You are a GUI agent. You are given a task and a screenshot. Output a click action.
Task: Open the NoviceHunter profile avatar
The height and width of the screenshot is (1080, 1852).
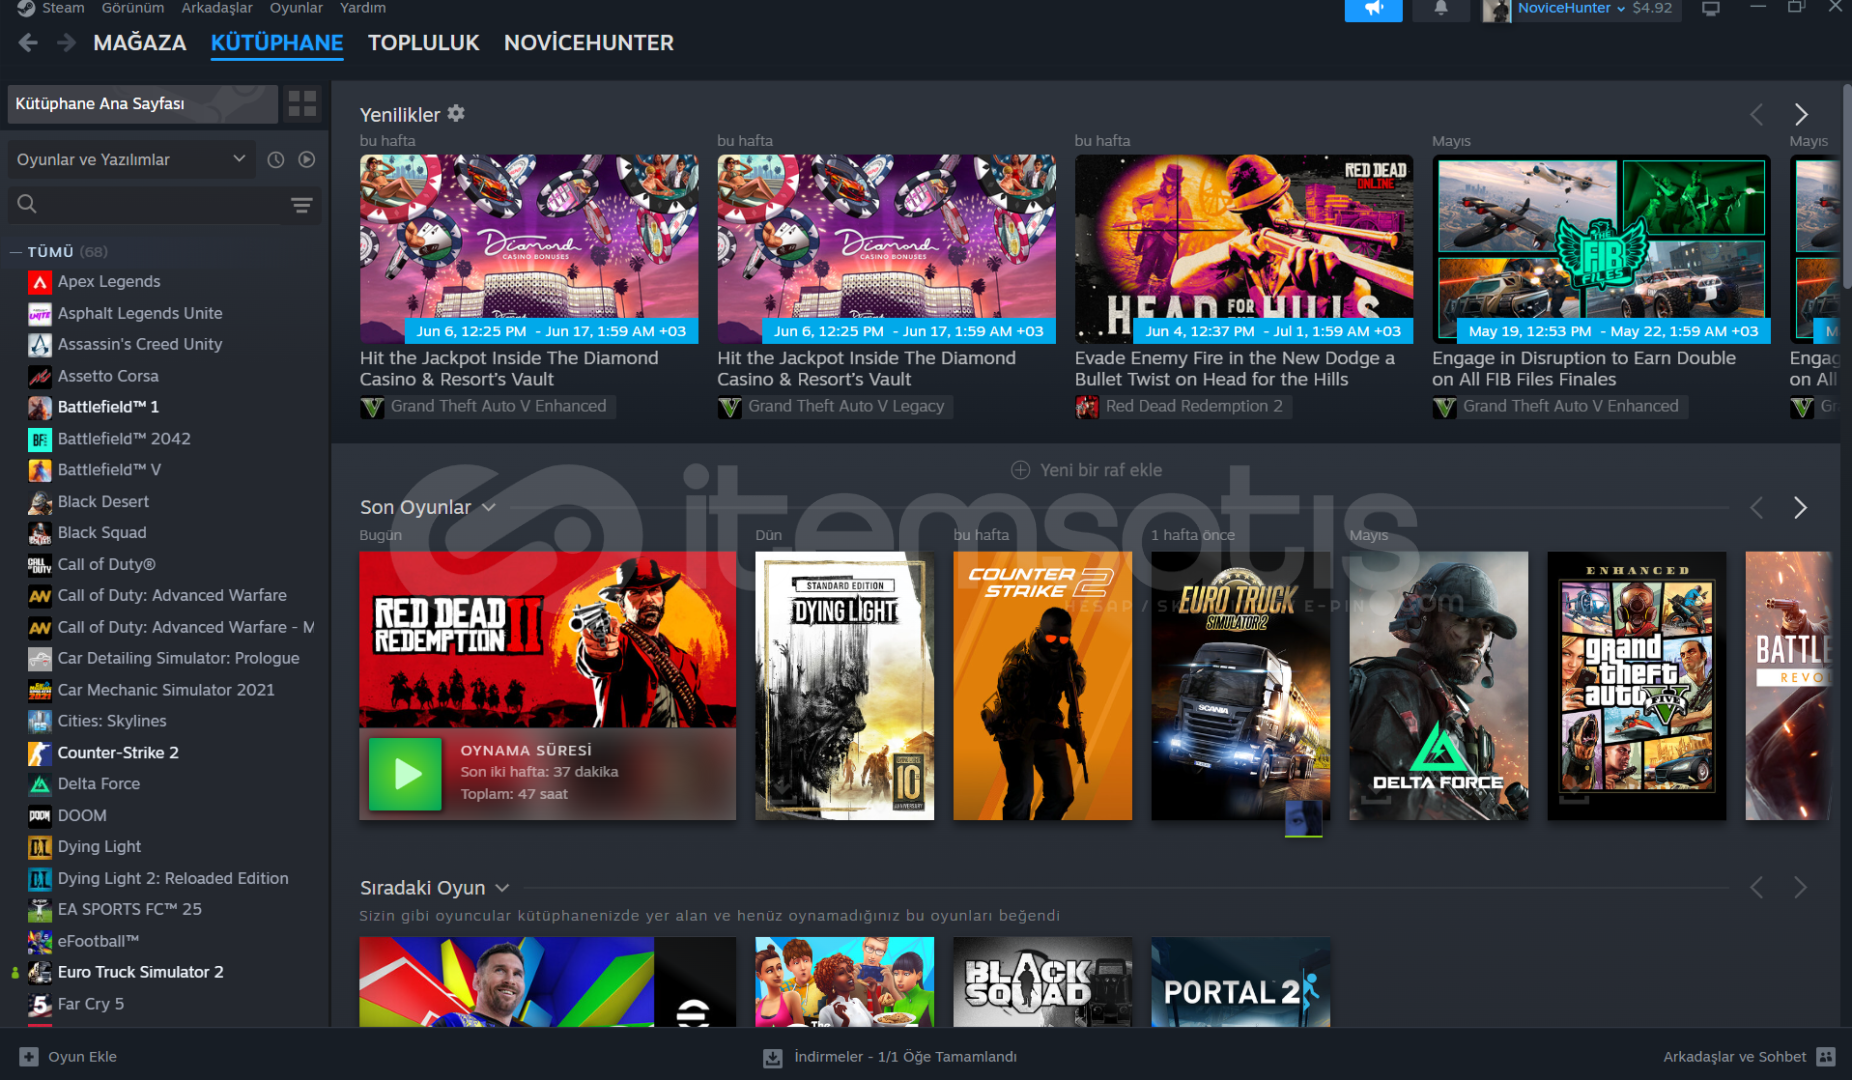1497,10
